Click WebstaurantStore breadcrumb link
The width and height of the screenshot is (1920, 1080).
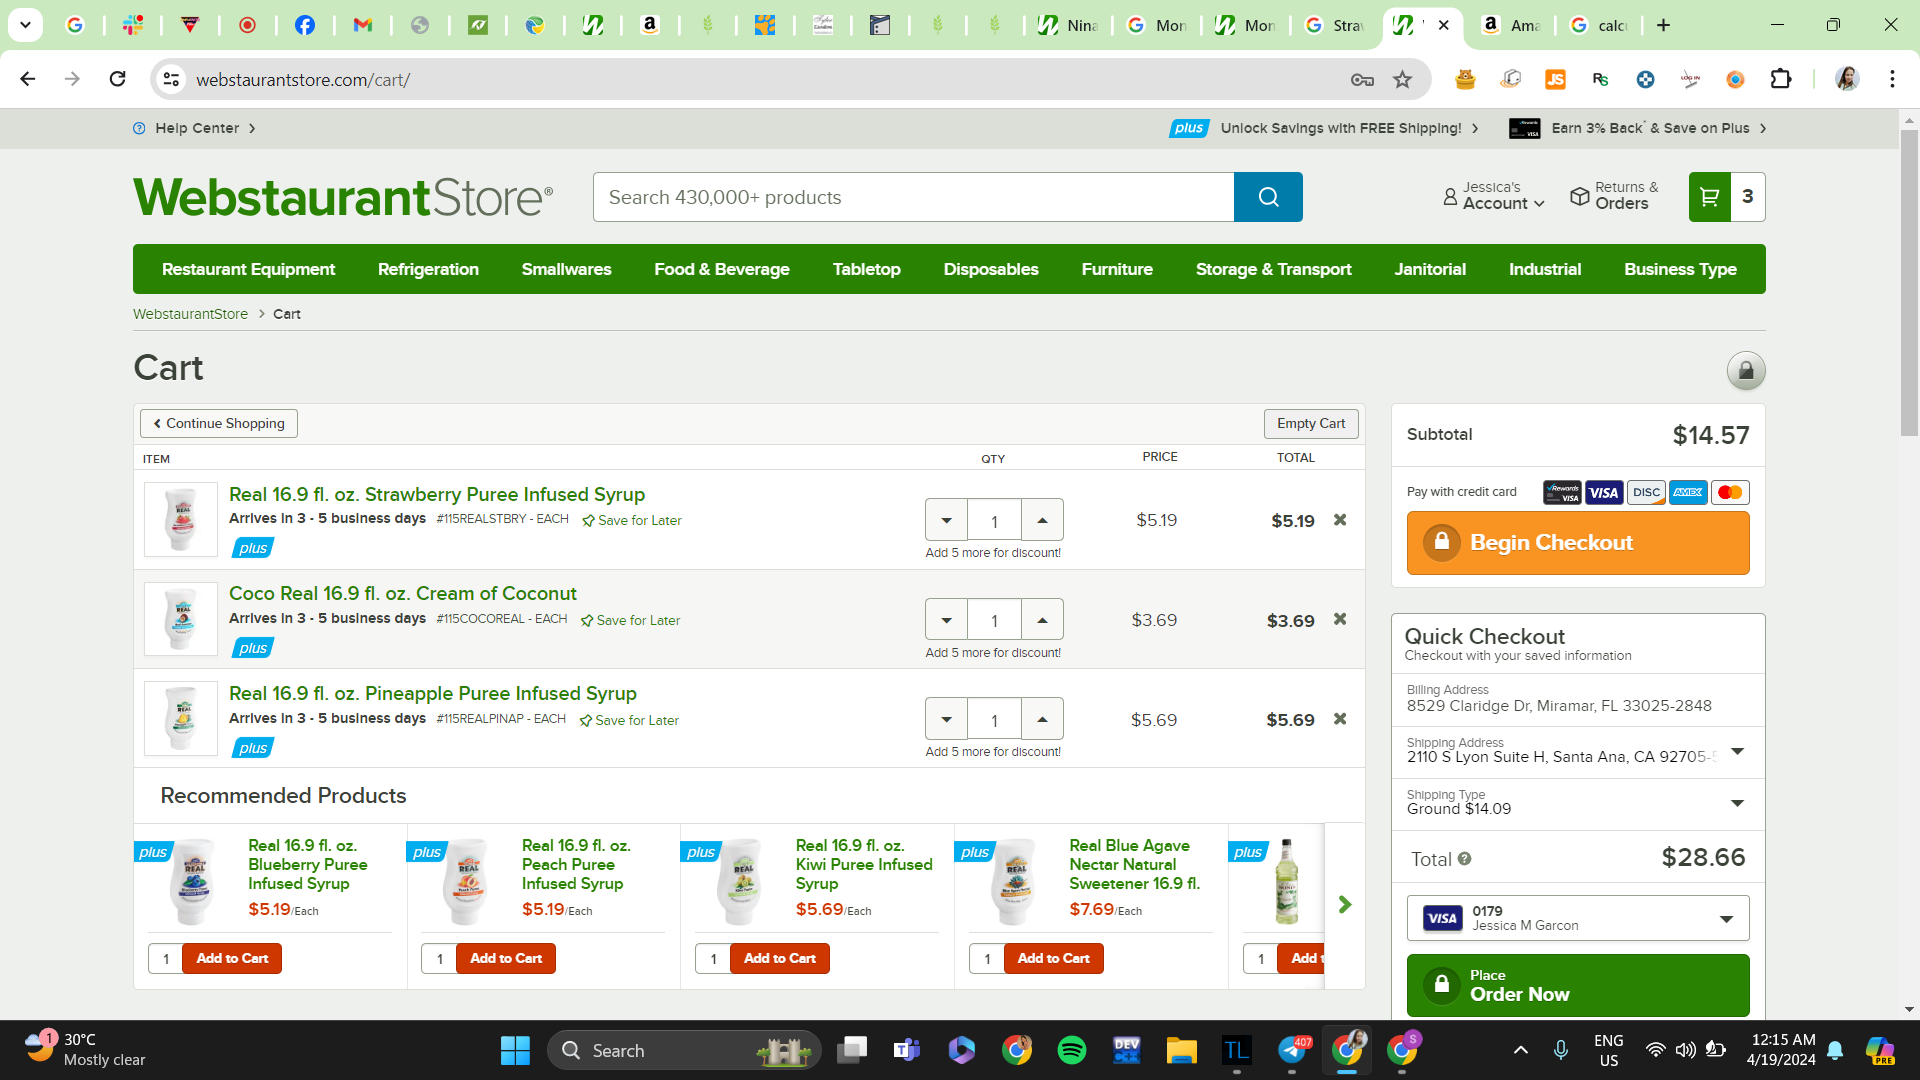pos(190,314)
